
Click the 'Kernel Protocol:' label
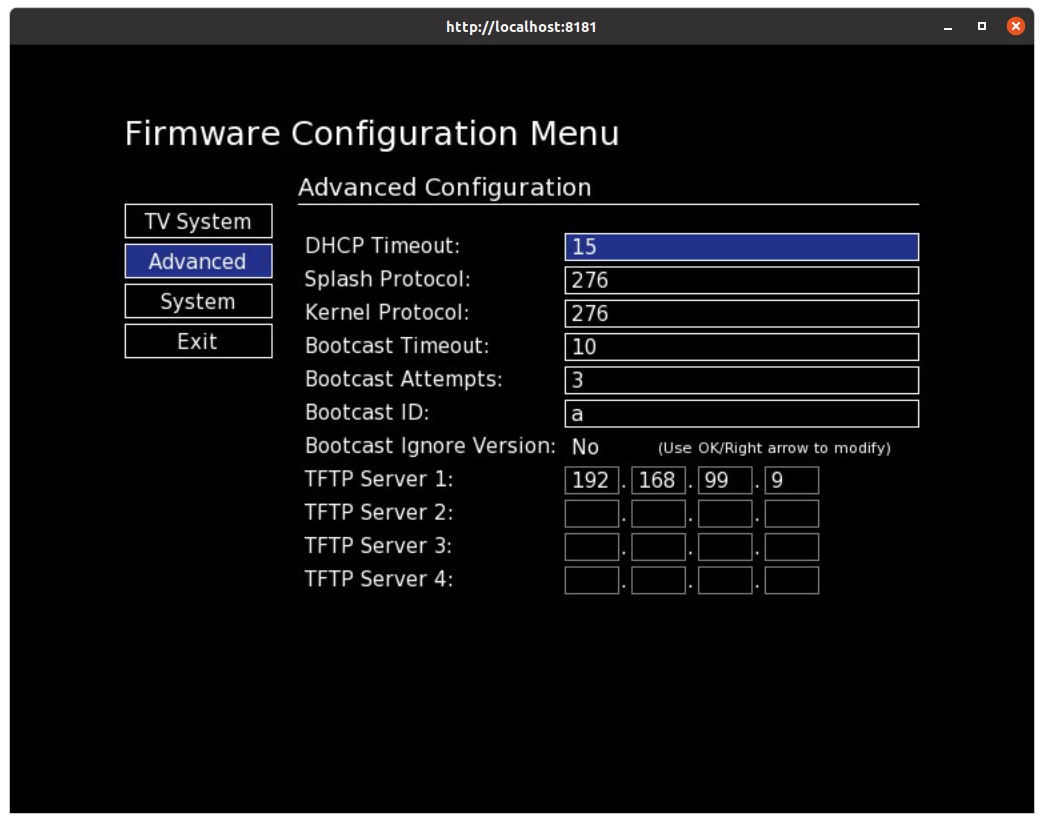tap(387, 312)
